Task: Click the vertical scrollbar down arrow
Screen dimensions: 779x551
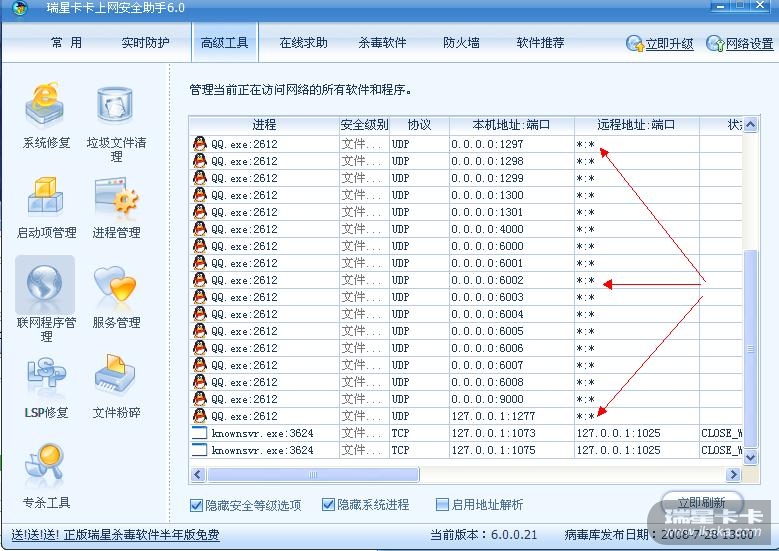Action: pyautogui.click(x=750, y=457)
